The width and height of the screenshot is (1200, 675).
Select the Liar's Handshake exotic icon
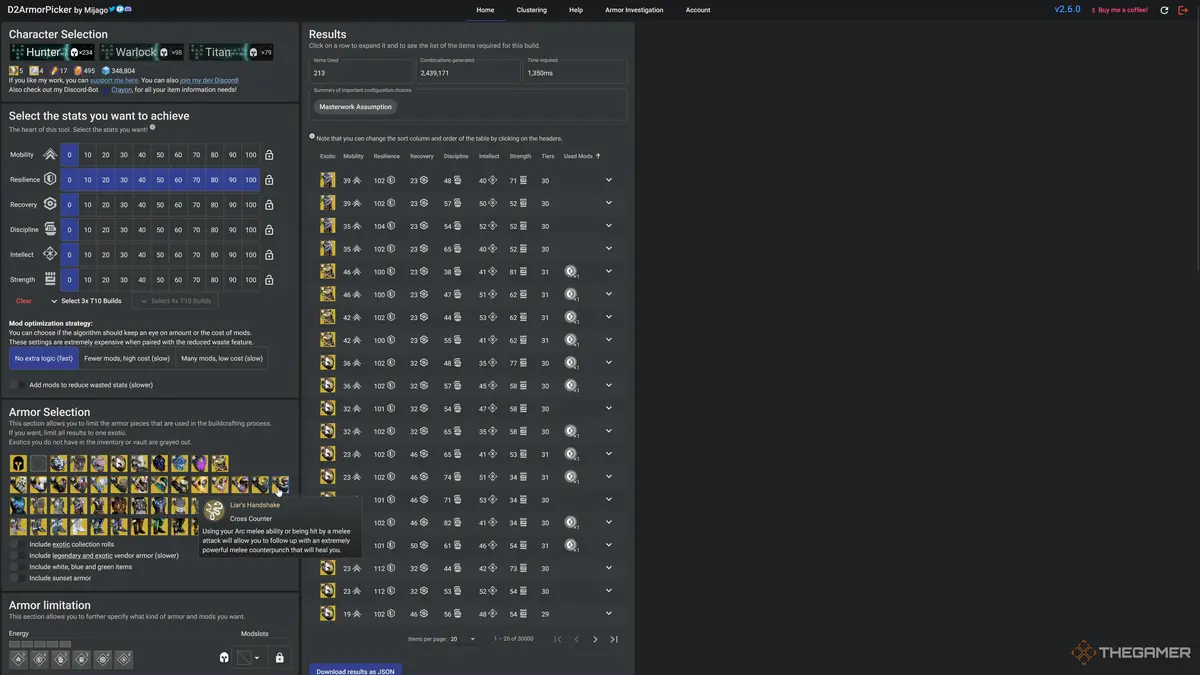(x=280, y=485)
